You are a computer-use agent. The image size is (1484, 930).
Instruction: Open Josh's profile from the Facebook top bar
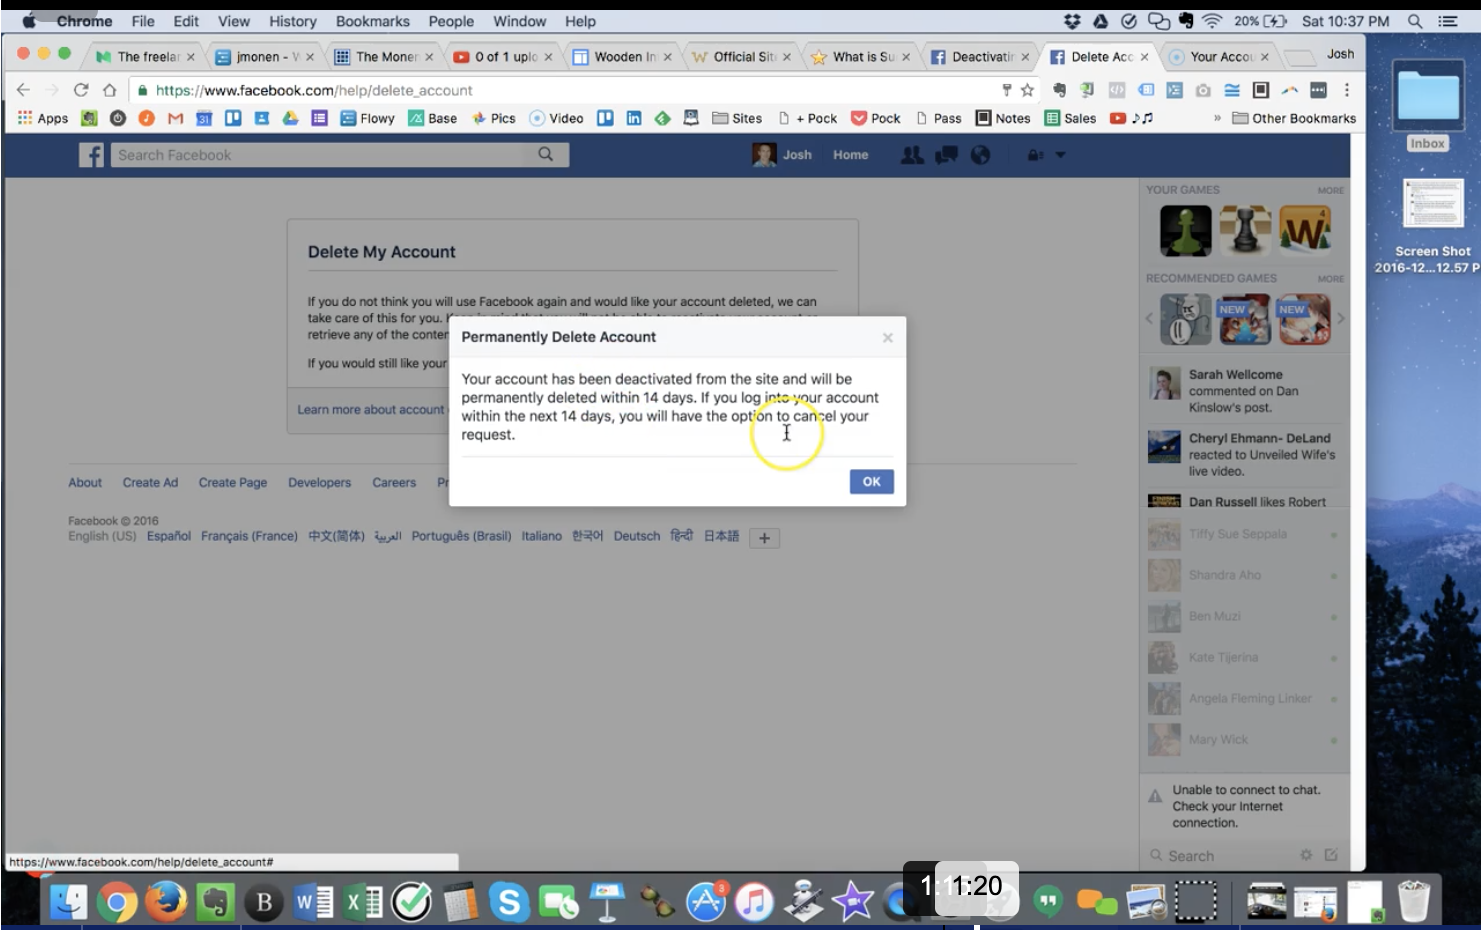783,155
